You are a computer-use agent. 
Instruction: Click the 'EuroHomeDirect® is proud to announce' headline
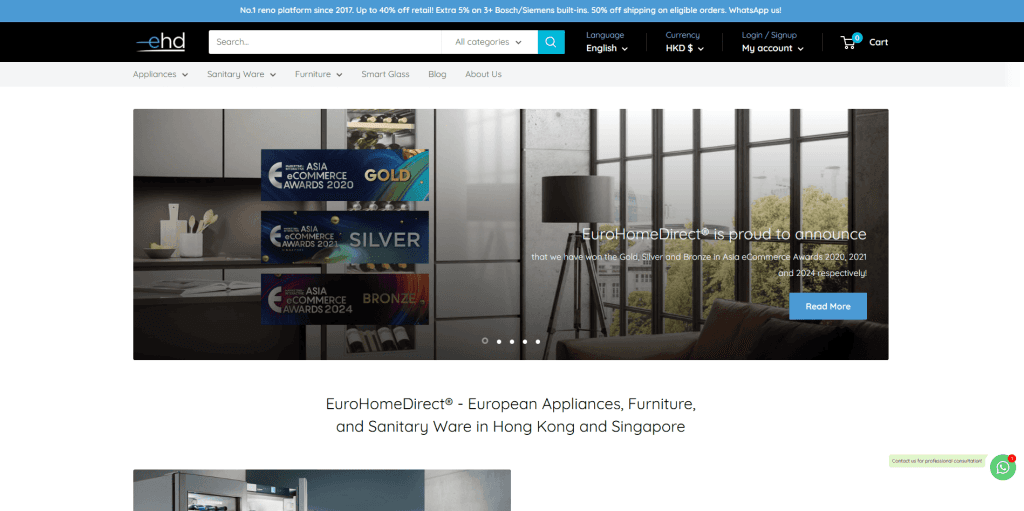tap(724, 235)
